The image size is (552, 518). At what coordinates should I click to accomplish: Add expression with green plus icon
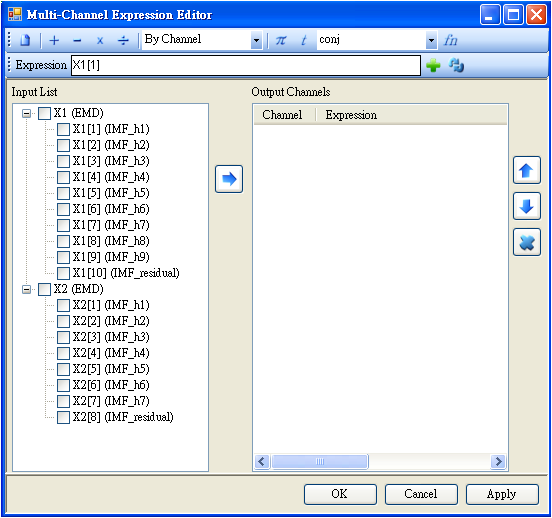pyautogui.click(x=433, y=65)
